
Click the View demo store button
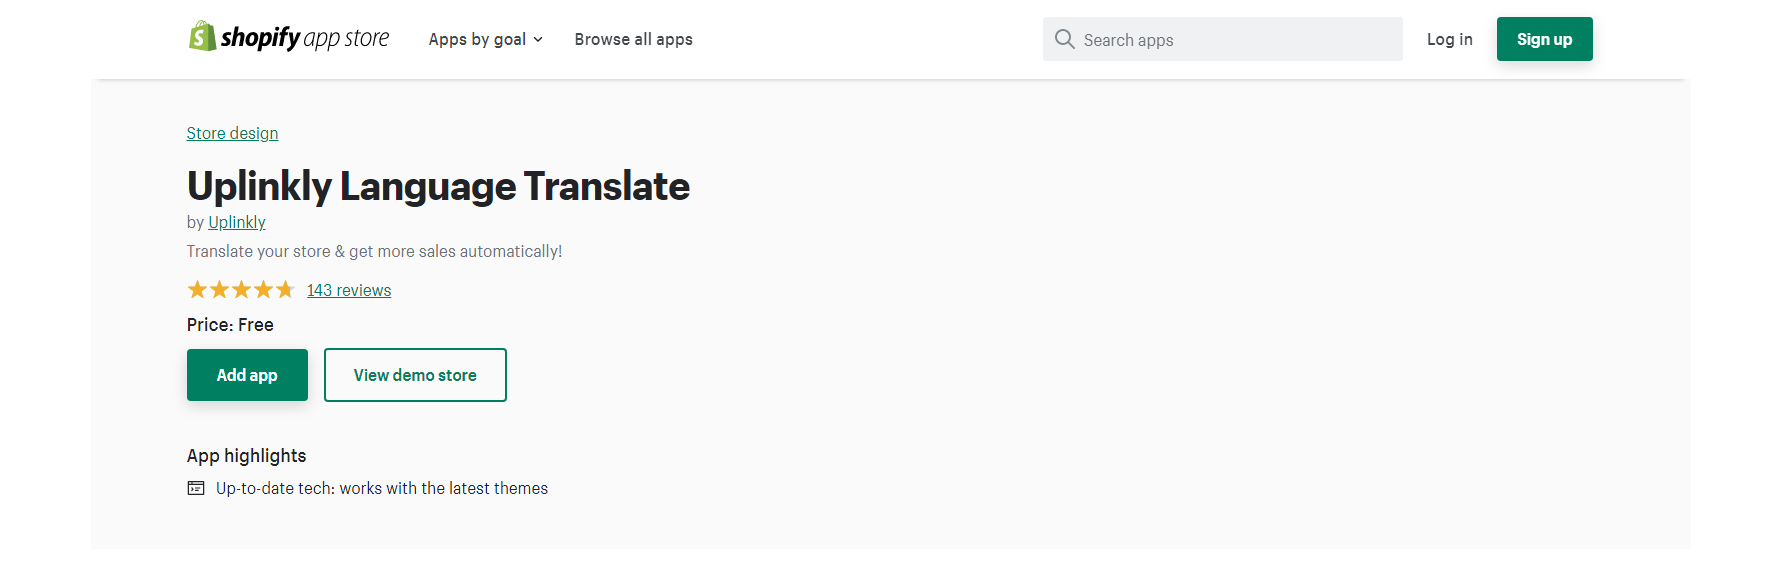click(x=415, y=375)
